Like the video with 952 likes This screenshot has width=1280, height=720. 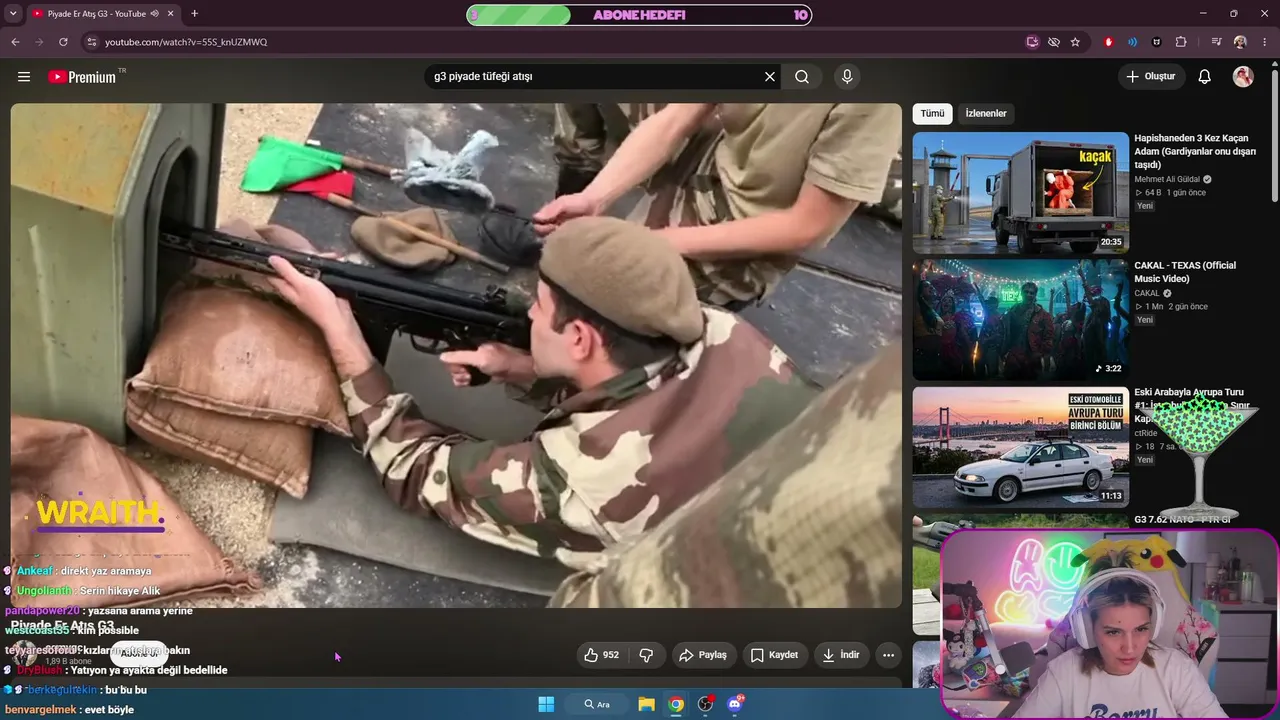click(602, 655)
